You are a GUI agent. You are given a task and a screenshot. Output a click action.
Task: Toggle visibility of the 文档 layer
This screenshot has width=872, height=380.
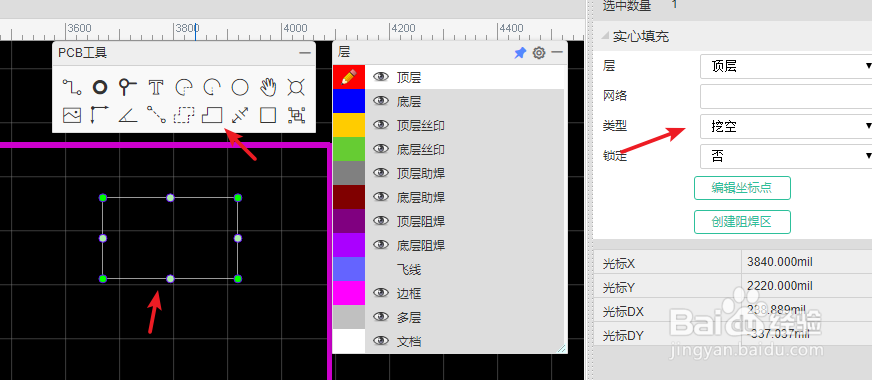pos(380,340)
